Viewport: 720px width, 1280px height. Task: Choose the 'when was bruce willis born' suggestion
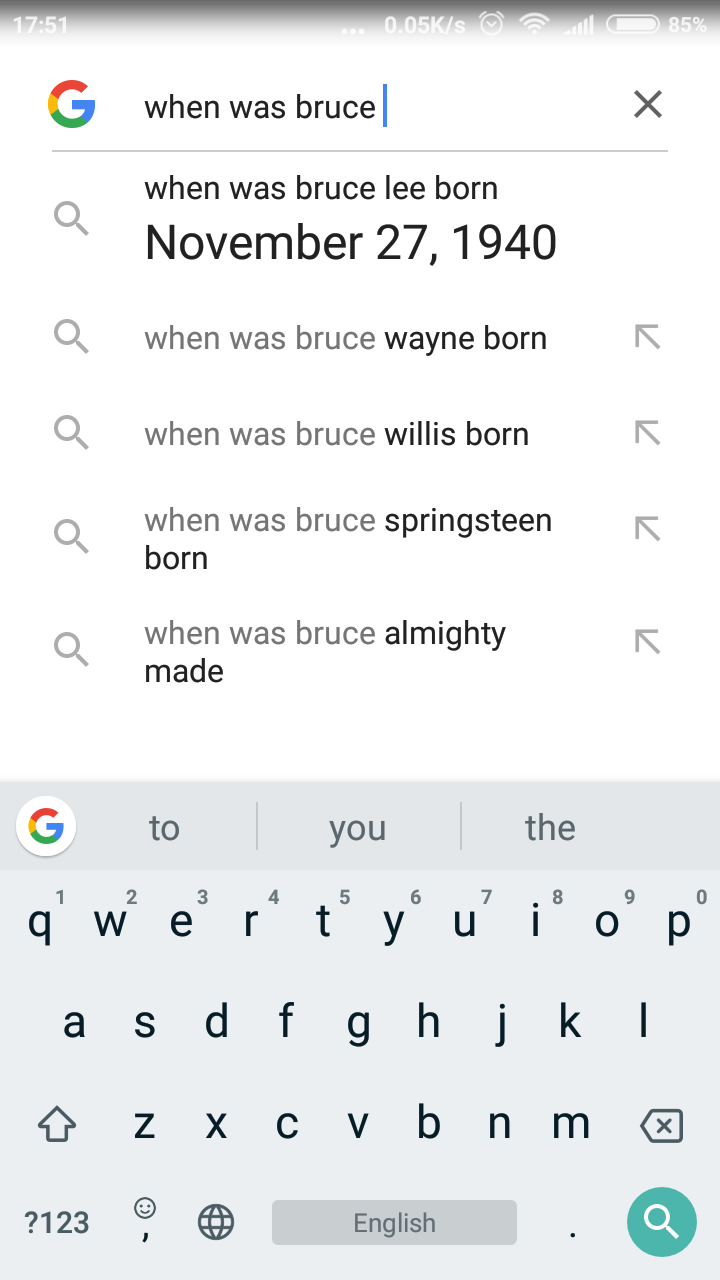pyautogui.click(x=360, y=434)
